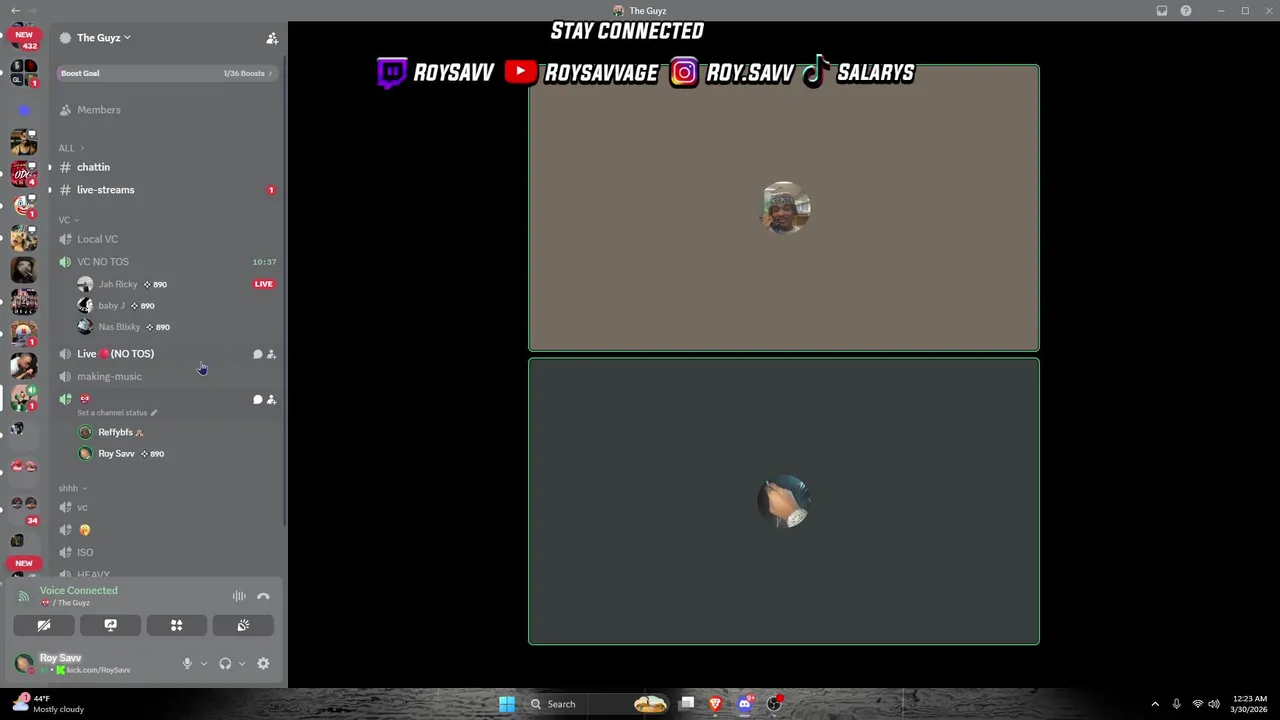
Task: Open chat for Live (NO TOS) channel
Action: [257, 354]
